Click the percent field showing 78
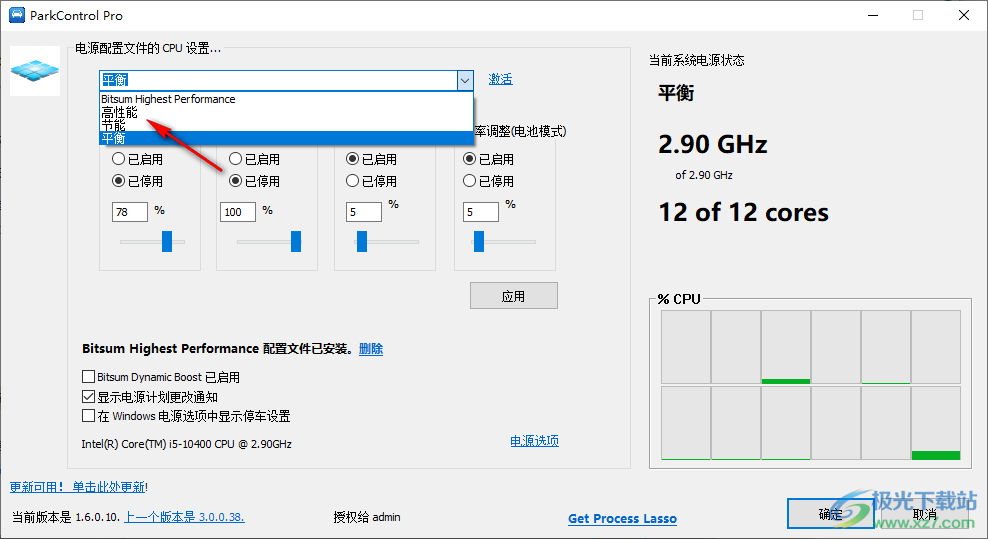This screenshot has width=988, height=539. 130,212
